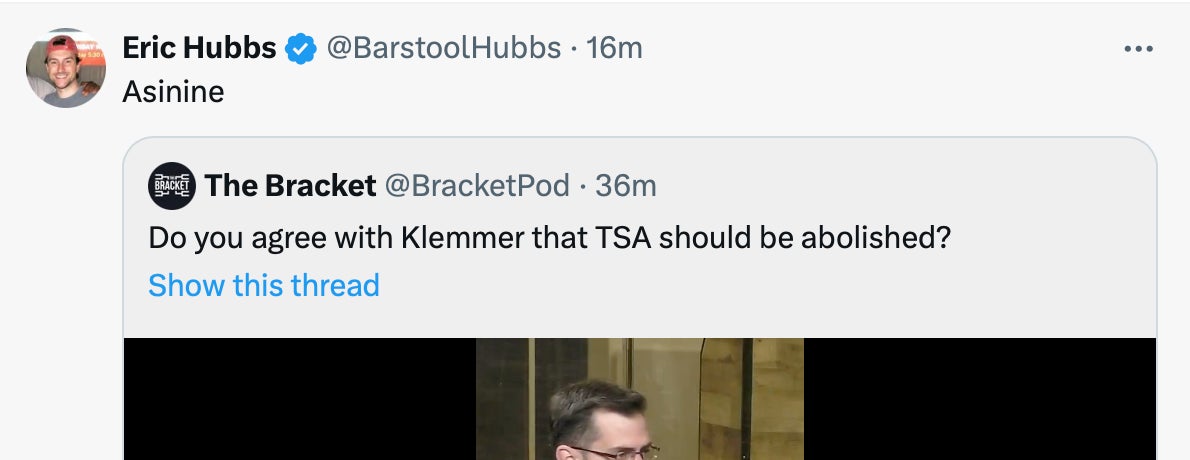This screenshot has width=1190, height=460.
Task: Click The Bracket logo avatar
Action: 171,186
